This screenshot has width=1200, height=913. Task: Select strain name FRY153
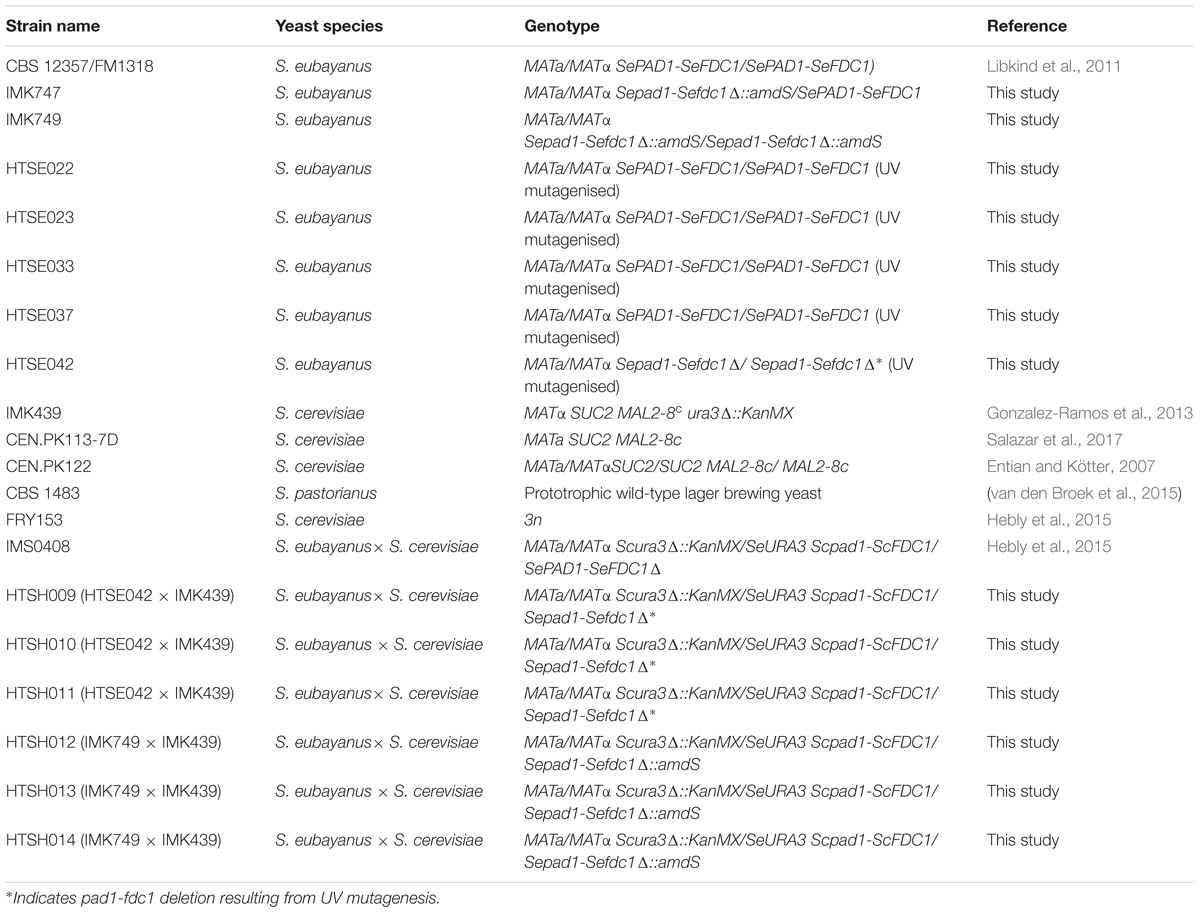point(34,520)
